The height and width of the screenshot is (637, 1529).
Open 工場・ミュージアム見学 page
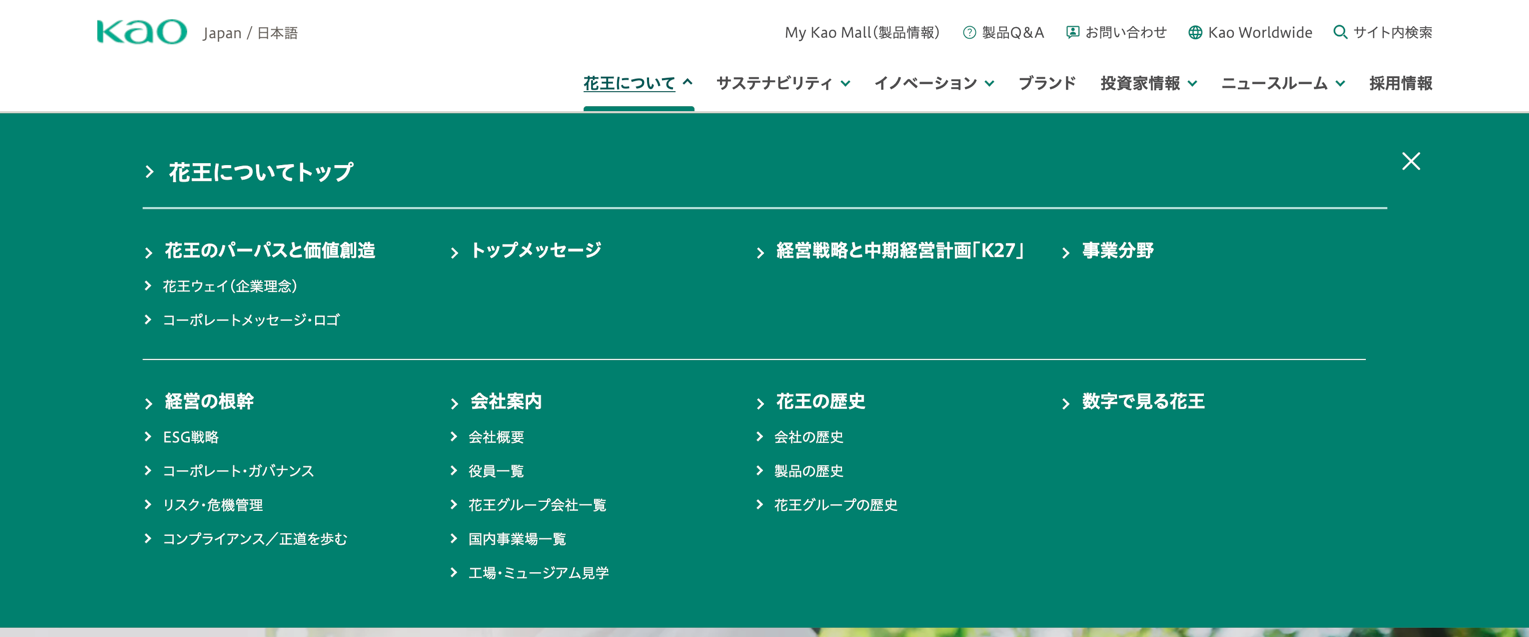[538, 573]
